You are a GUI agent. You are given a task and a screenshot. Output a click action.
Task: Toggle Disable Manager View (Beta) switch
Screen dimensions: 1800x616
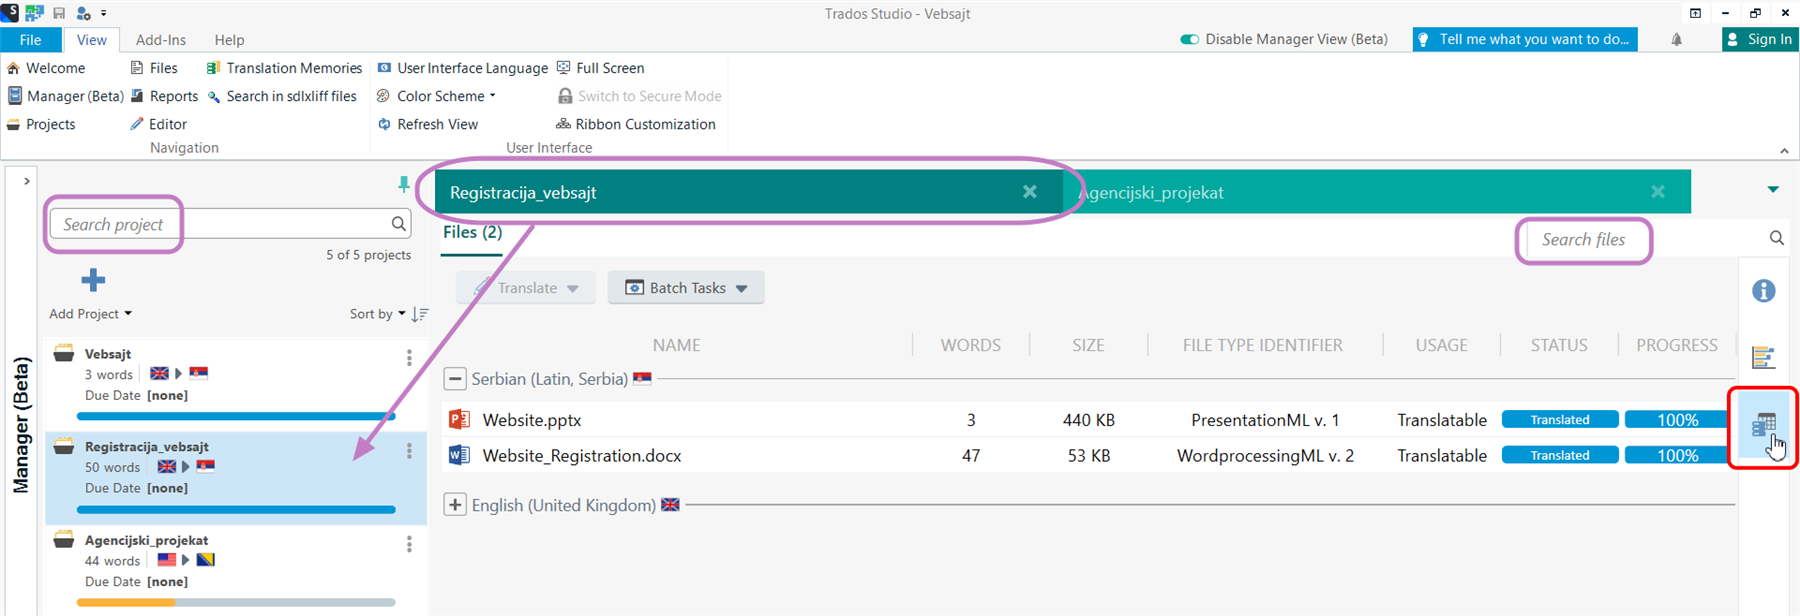coord(1189,39)
